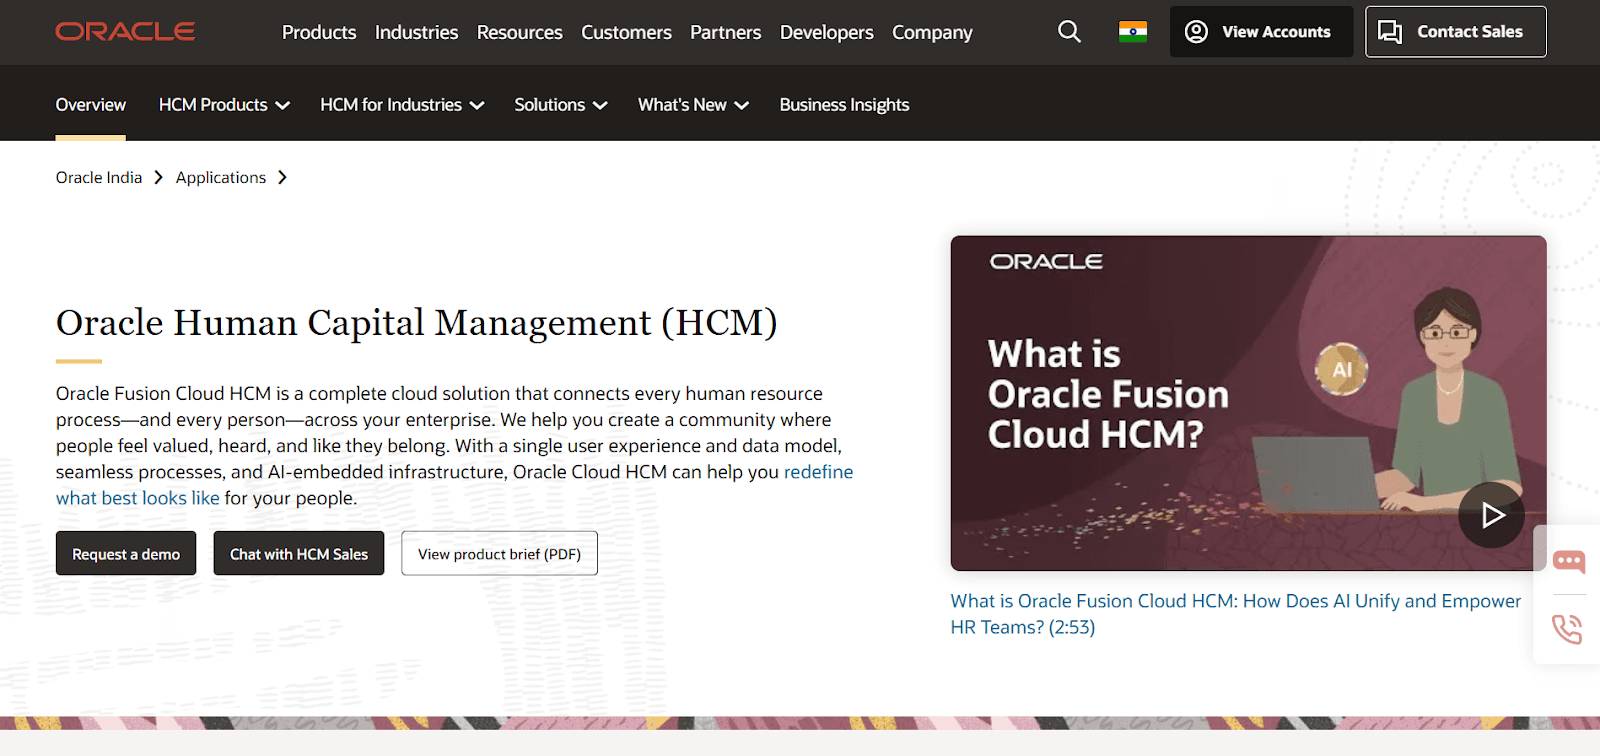
Task: Click the chat bubble icon on sidebar
Action: coord(1568,561)
